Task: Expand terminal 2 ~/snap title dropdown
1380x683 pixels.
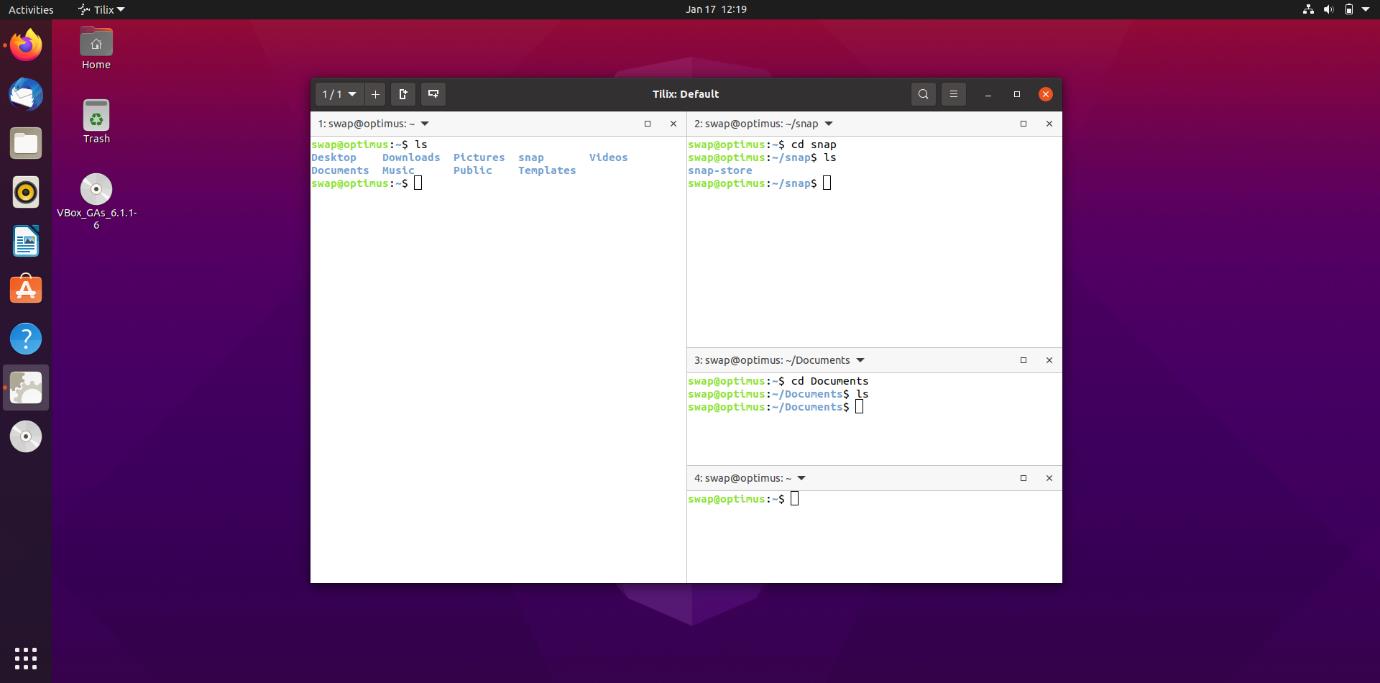Action: click(829, 124)
